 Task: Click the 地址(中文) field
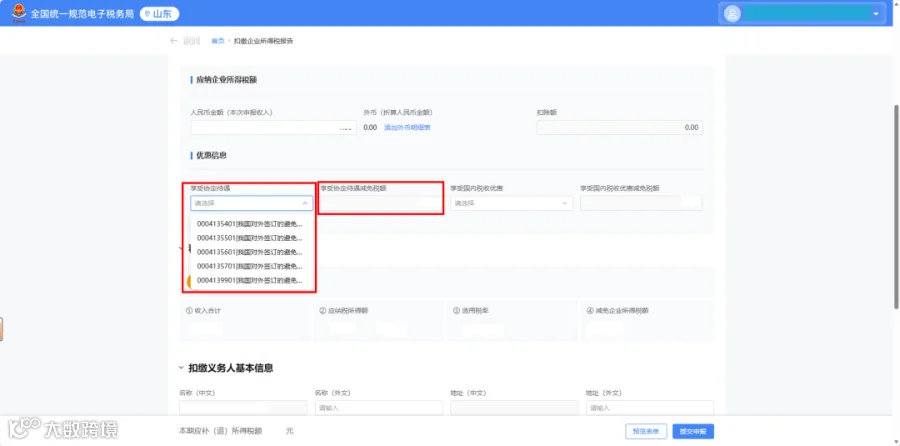point(514,408)
